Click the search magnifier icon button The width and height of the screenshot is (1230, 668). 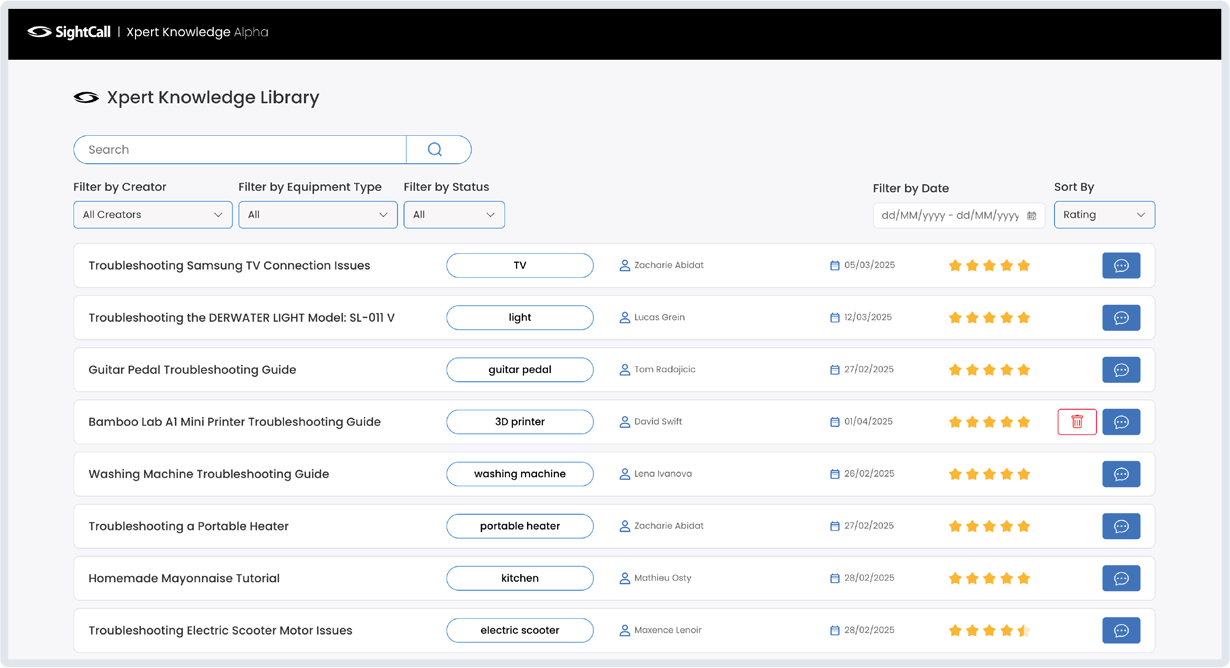pos(435,150)
